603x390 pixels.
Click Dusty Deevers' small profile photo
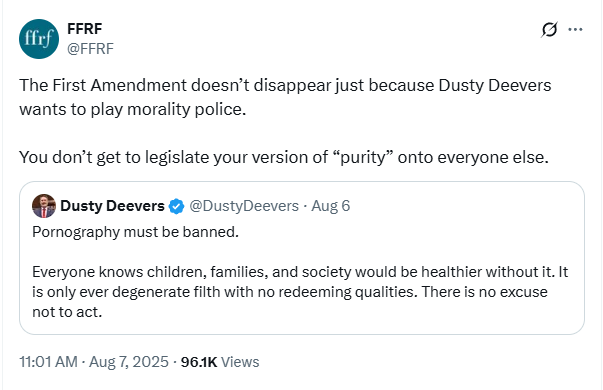tap(44, 206)
